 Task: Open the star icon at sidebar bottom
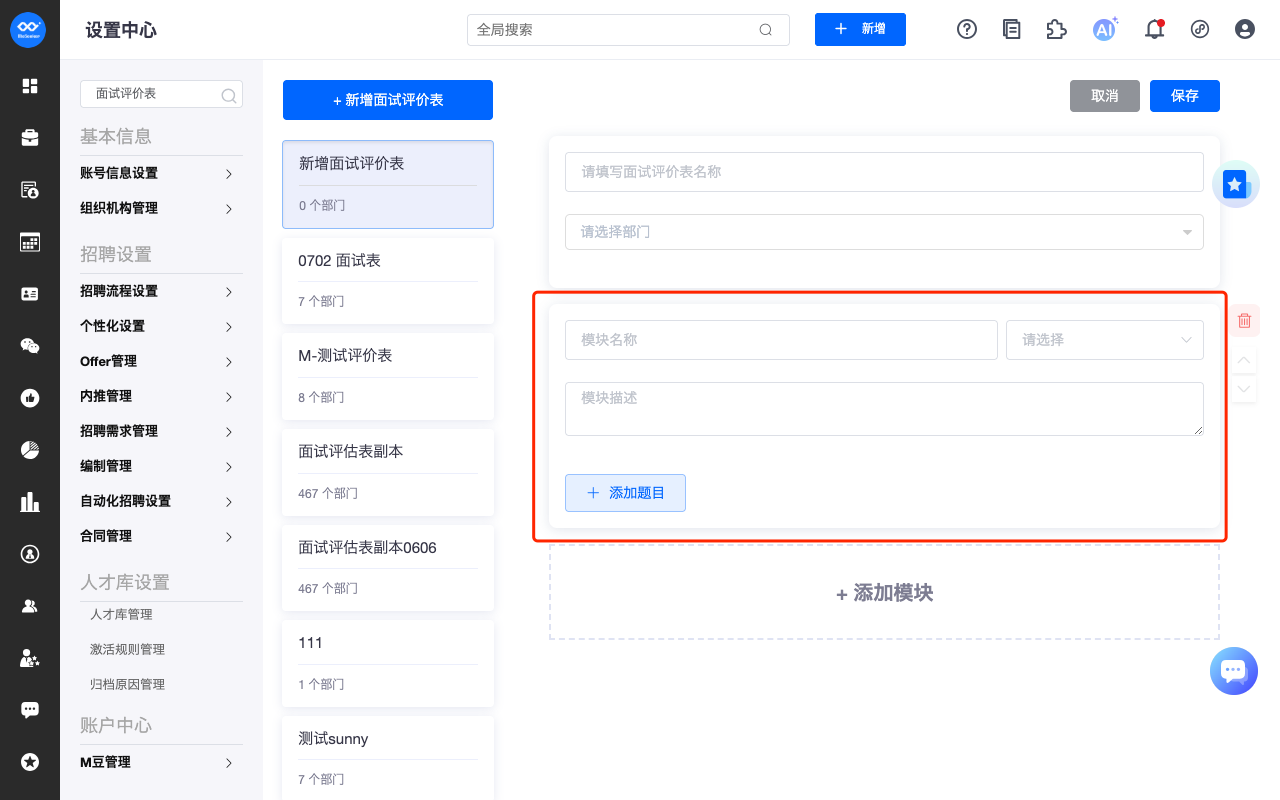tap(30, 762)
